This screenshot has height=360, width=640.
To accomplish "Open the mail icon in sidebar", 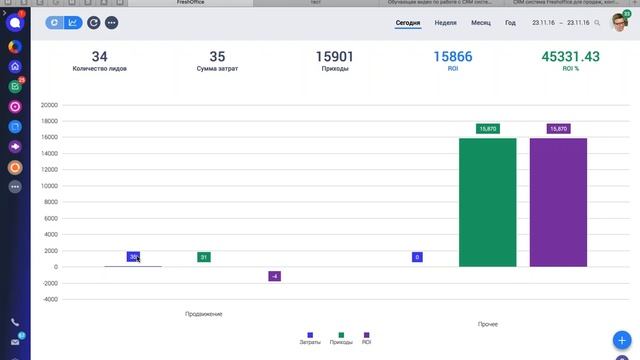I will [15, 342].
